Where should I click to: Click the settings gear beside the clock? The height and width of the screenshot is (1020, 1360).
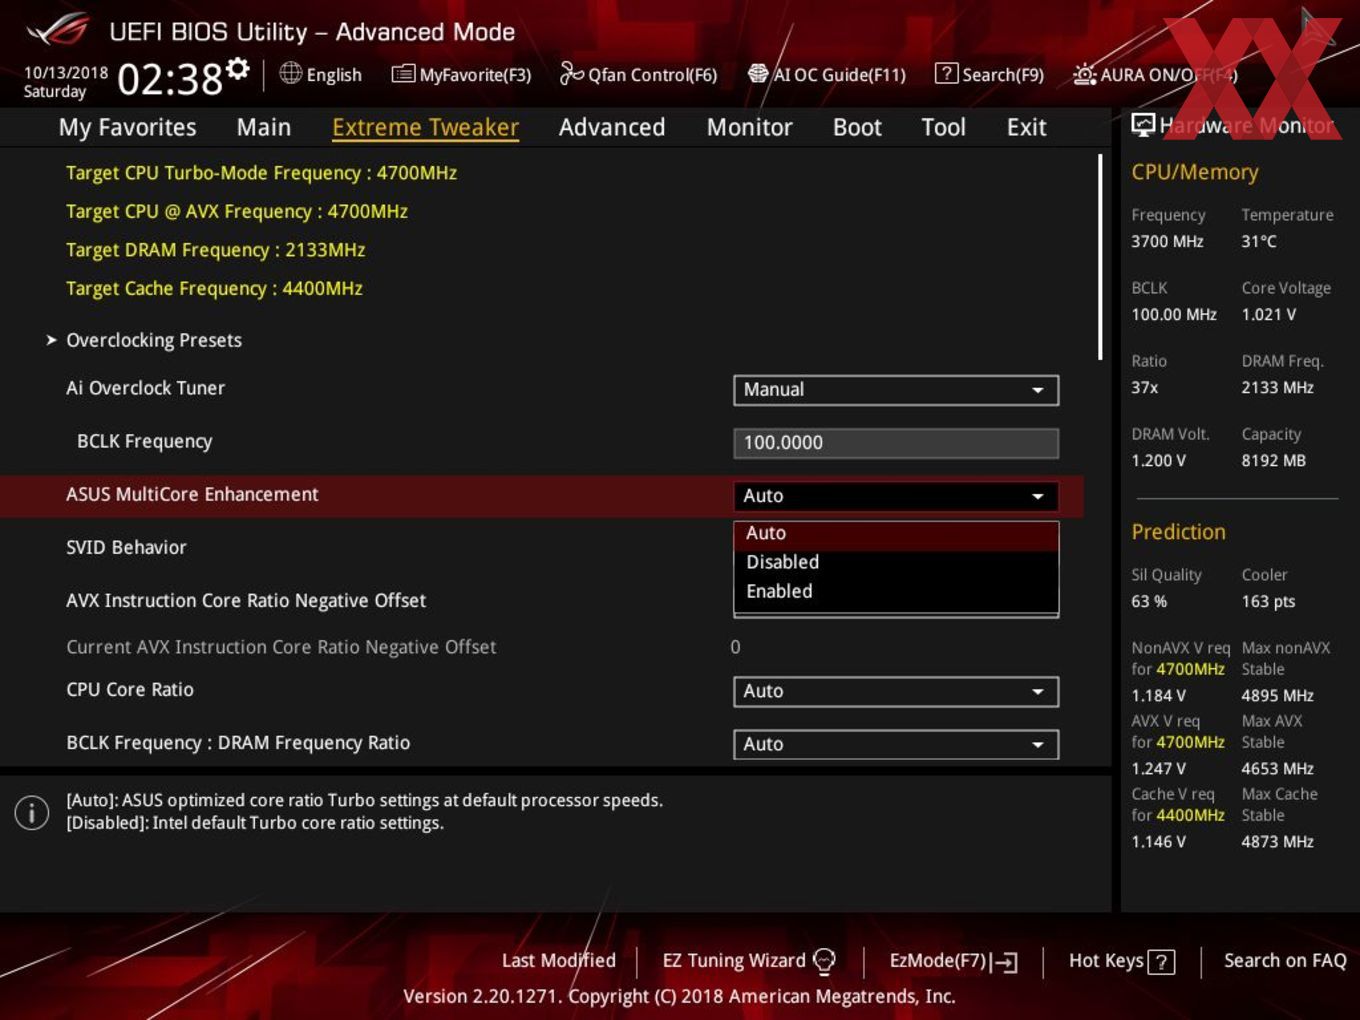tap(238, 69)
